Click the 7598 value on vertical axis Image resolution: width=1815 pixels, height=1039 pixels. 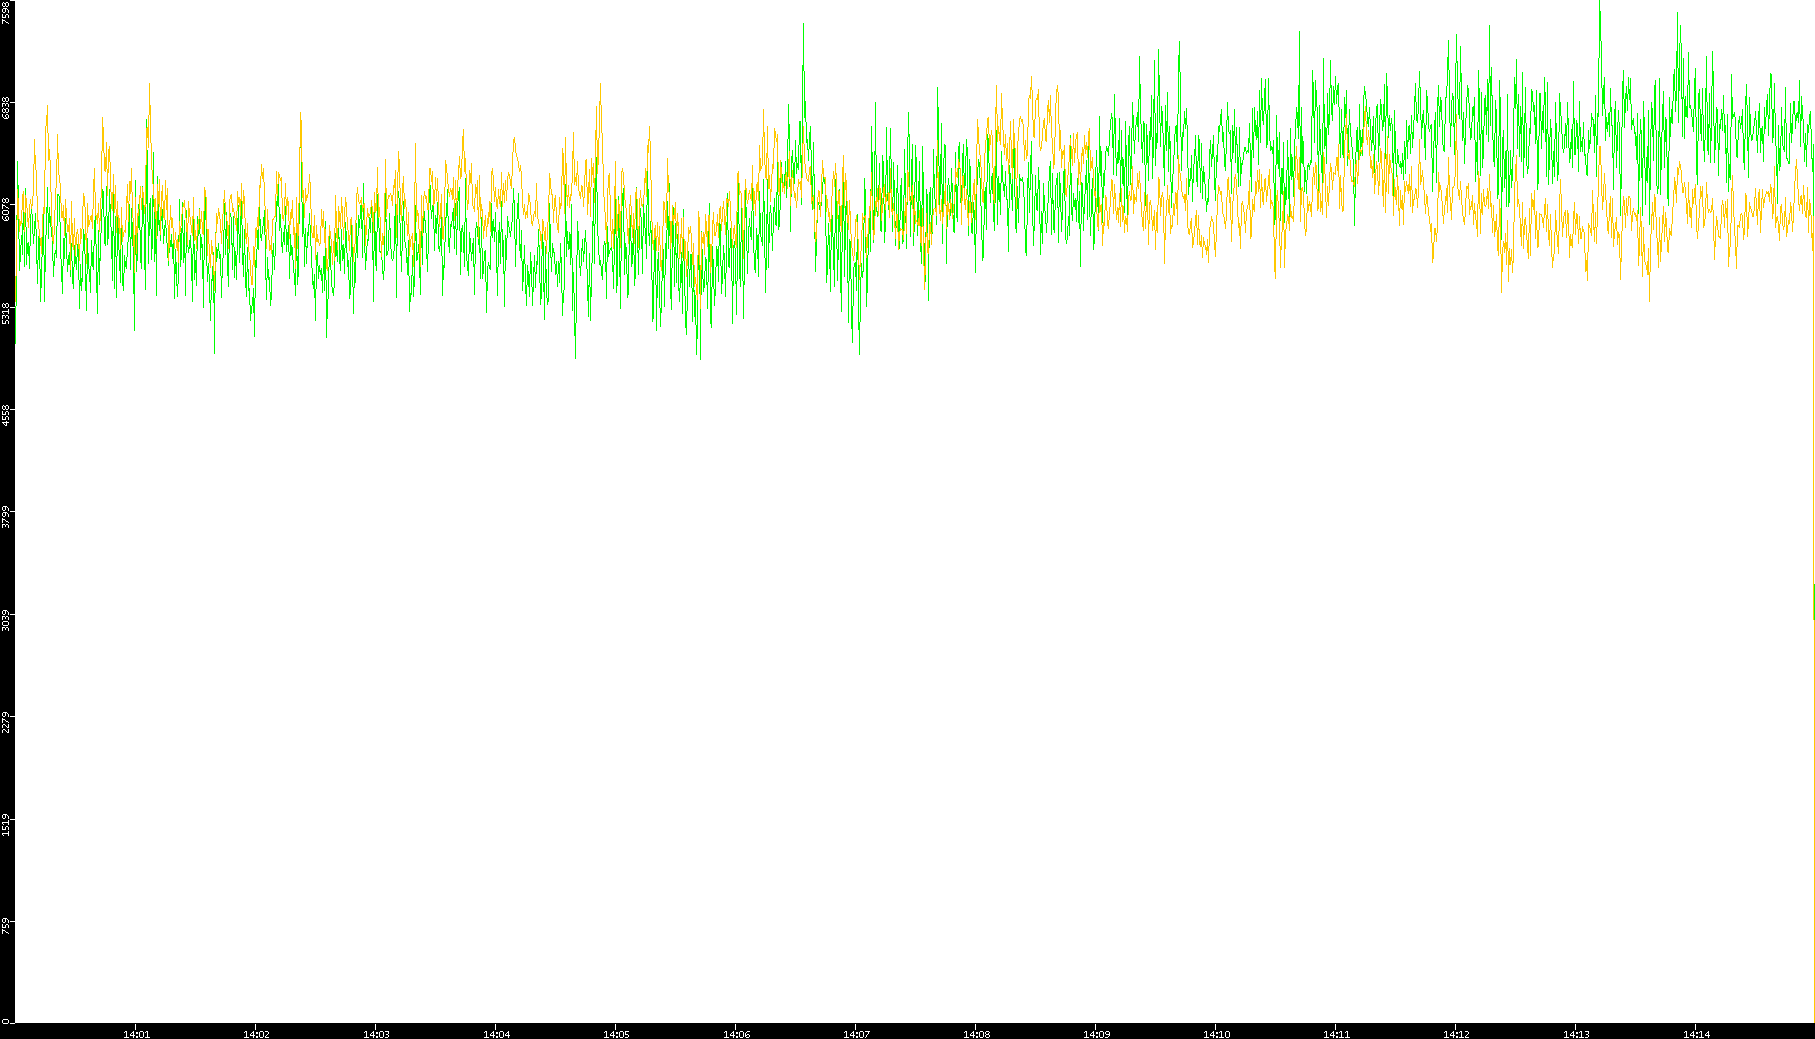(x=7, y=12)
